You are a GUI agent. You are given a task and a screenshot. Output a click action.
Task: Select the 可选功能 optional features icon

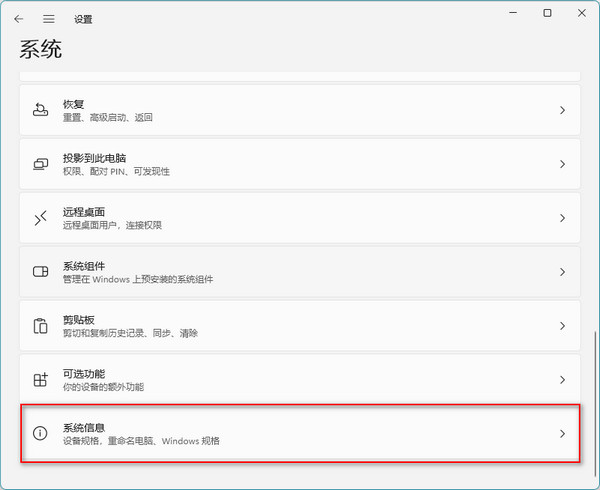click(x=40, y=380)
